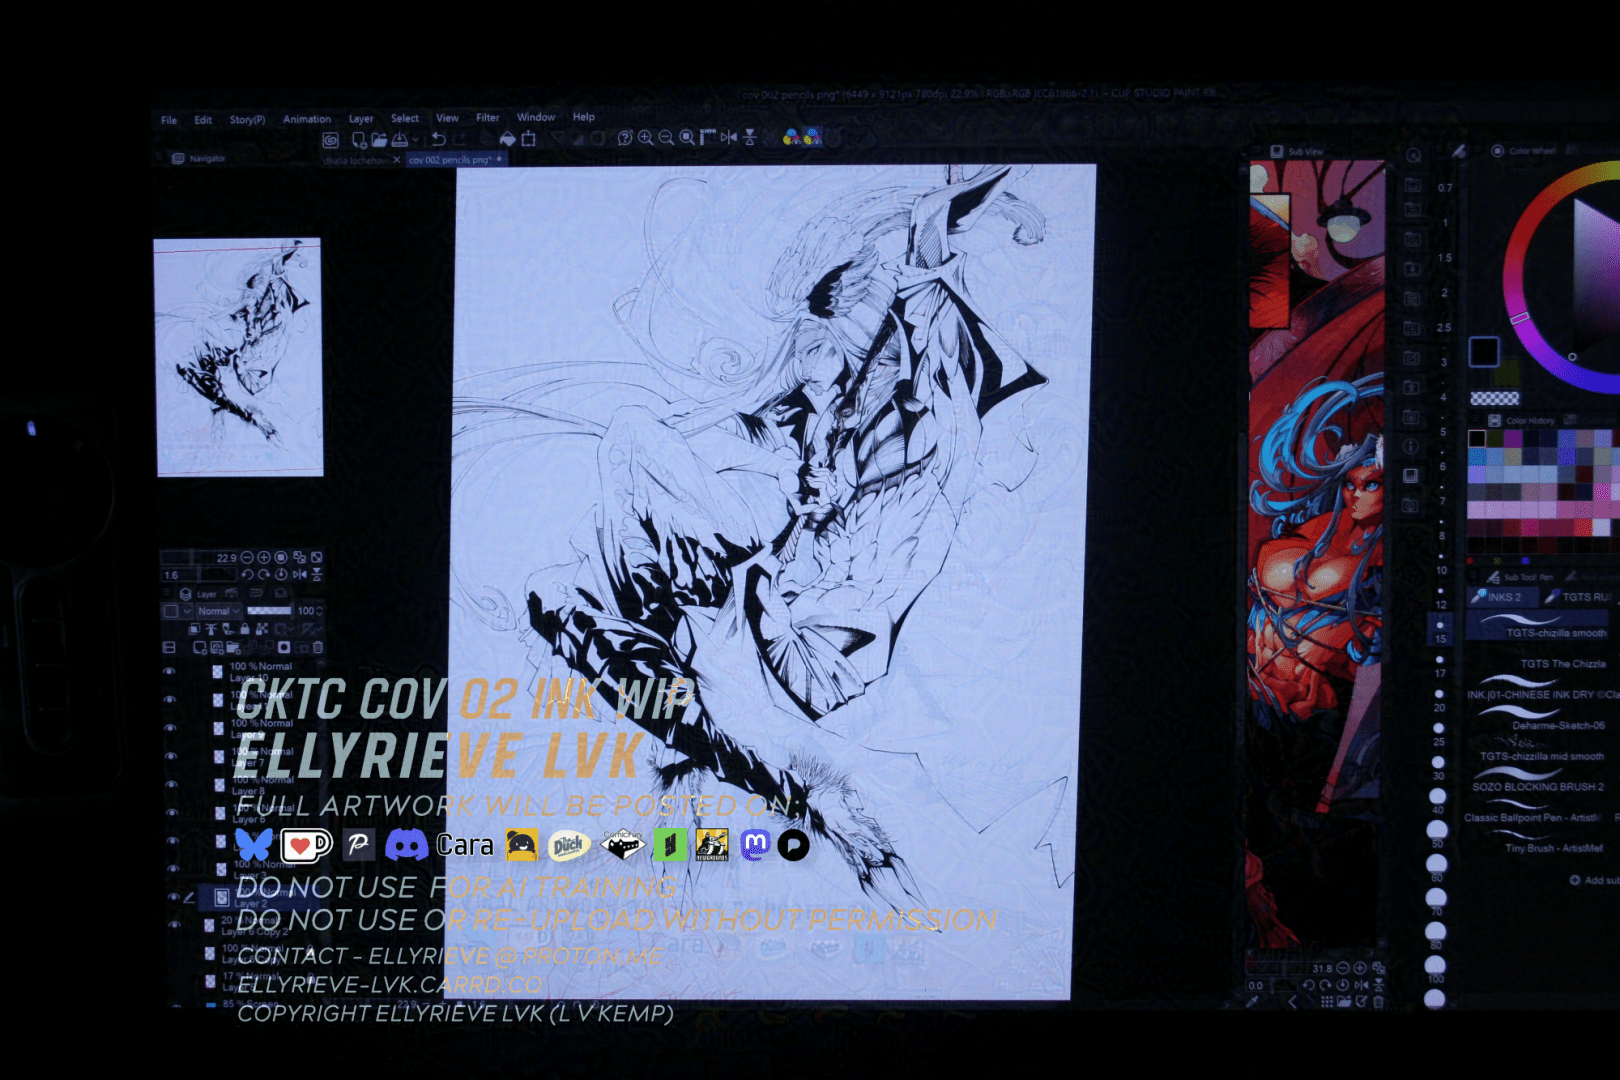Open the Normal blending mode dropdown
This screenshot has height=1080, width=1620.
[218, 611]
